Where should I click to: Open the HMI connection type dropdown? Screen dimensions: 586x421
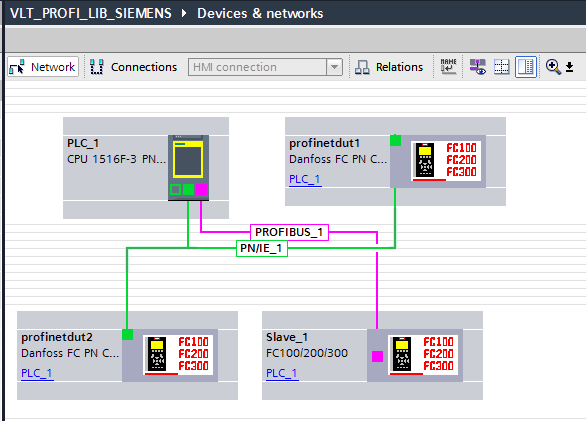[x=334, y=67]
